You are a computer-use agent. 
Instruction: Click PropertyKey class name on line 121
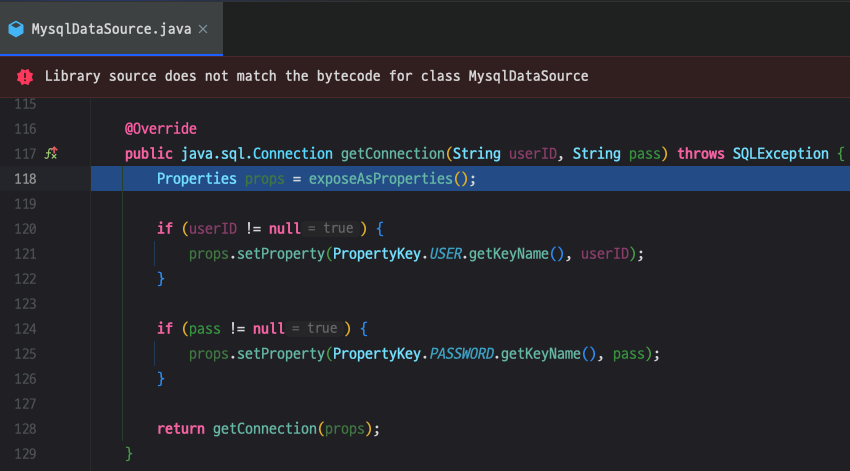pos(377,254)
